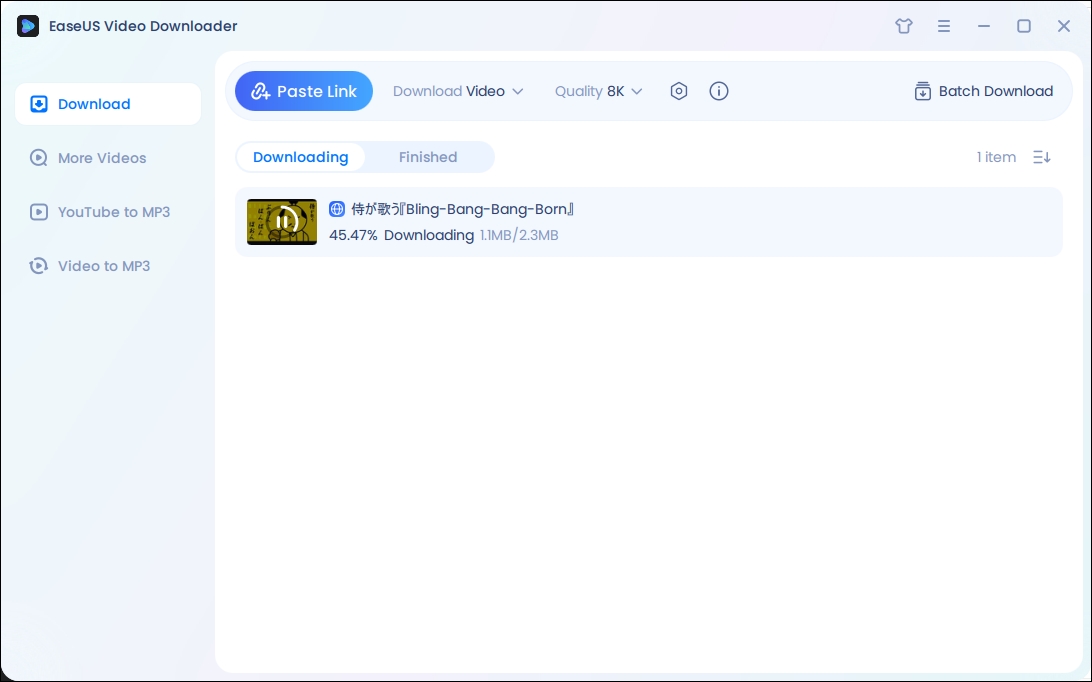1092x682 pixels.
Task: Open the download settings gear icon
Action: coord(679,91)
